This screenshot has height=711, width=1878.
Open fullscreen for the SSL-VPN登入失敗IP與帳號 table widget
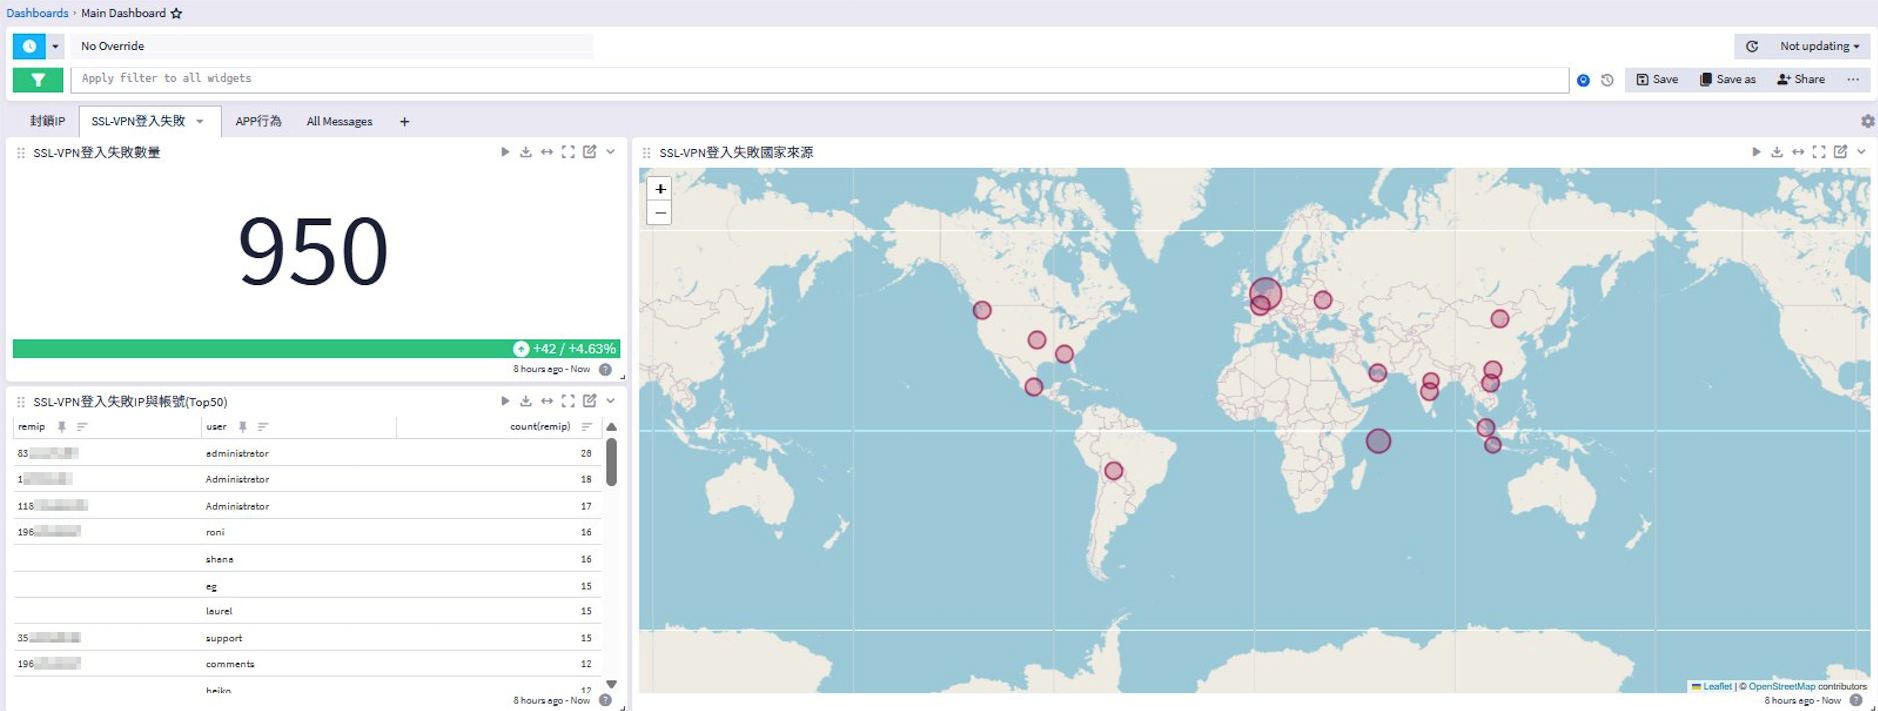click(568, 401)
